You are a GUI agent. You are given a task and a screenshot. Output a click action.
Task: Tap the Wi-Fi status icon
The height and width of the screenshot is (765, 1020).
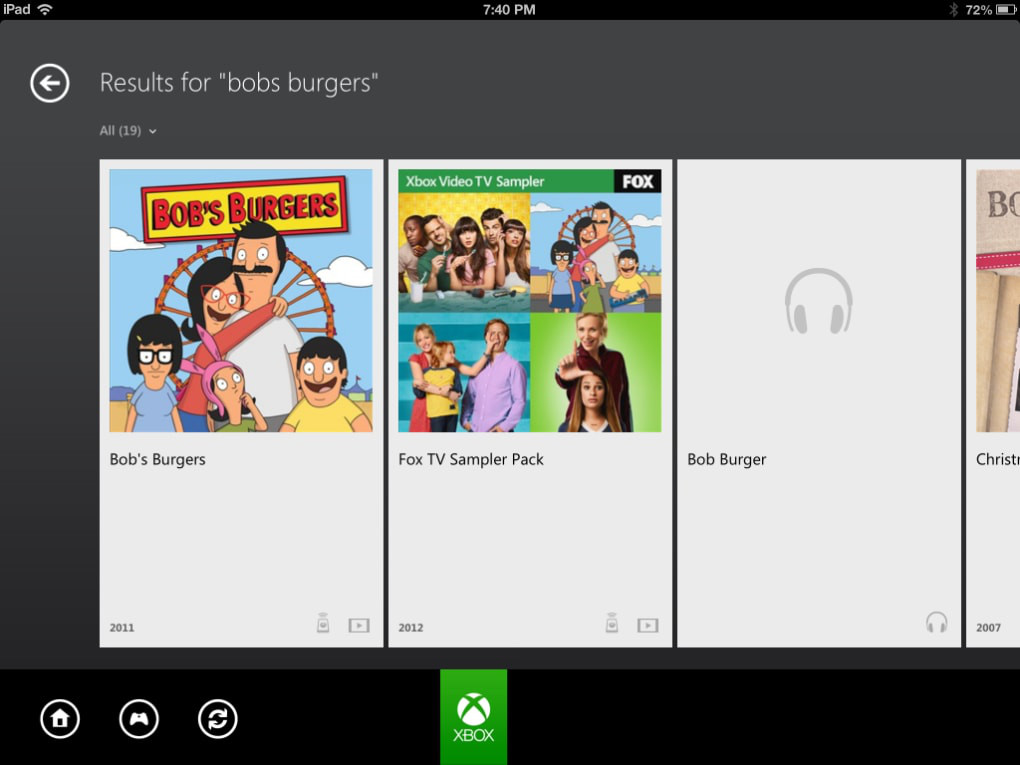pyautogui.click(x=45, y=9)
